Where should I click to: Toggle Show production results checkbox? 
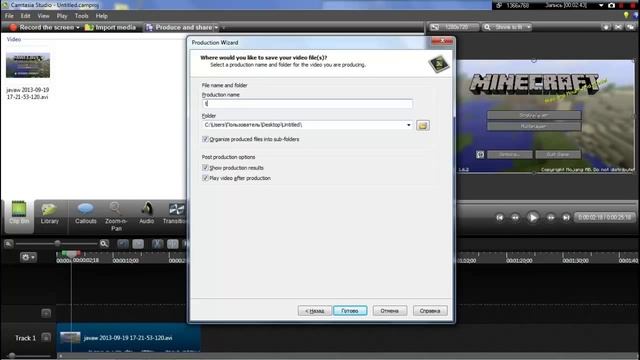pos(205,168)
